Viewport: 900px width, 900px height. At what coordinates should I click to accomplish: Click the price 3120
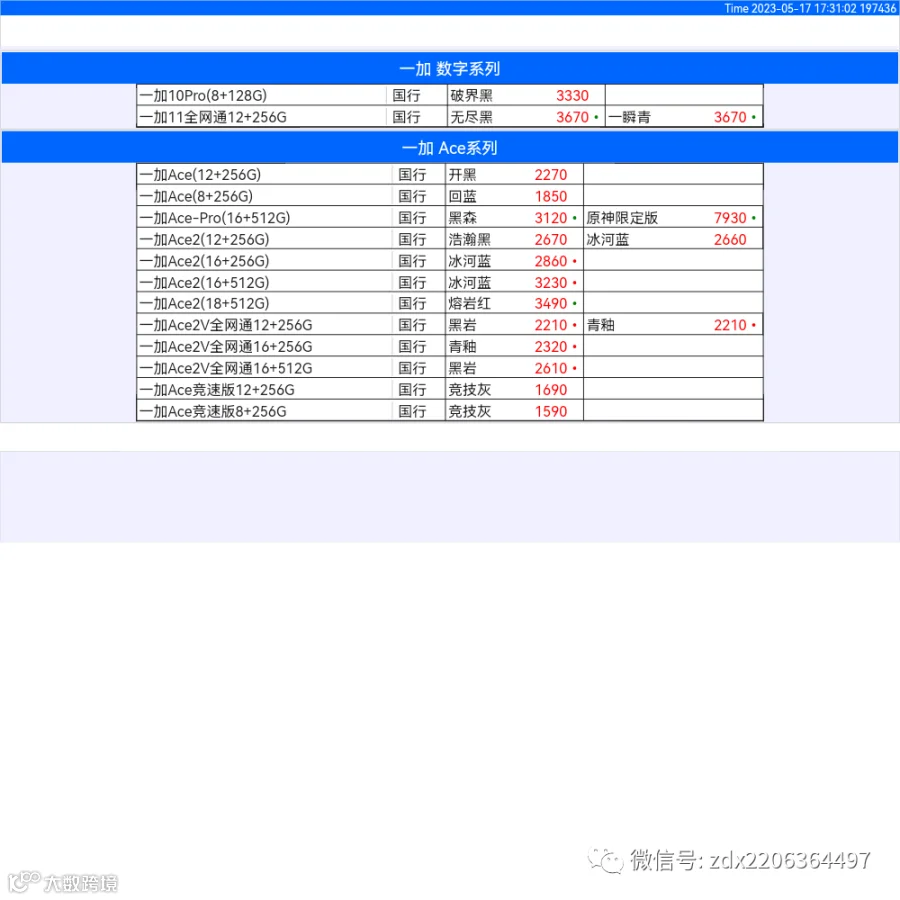click(x=551, y=218)
